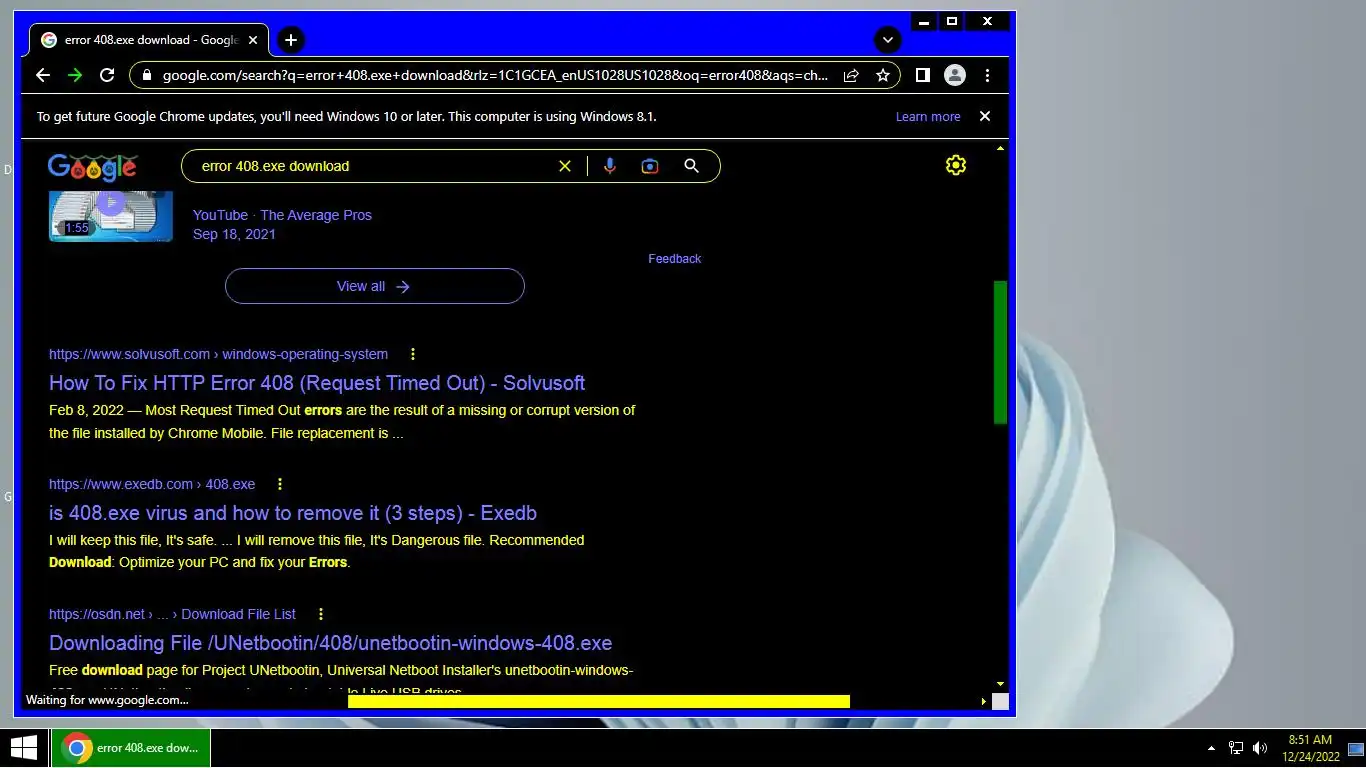
Task: Maximize the Chrome window
Action: tap(952, 21)
